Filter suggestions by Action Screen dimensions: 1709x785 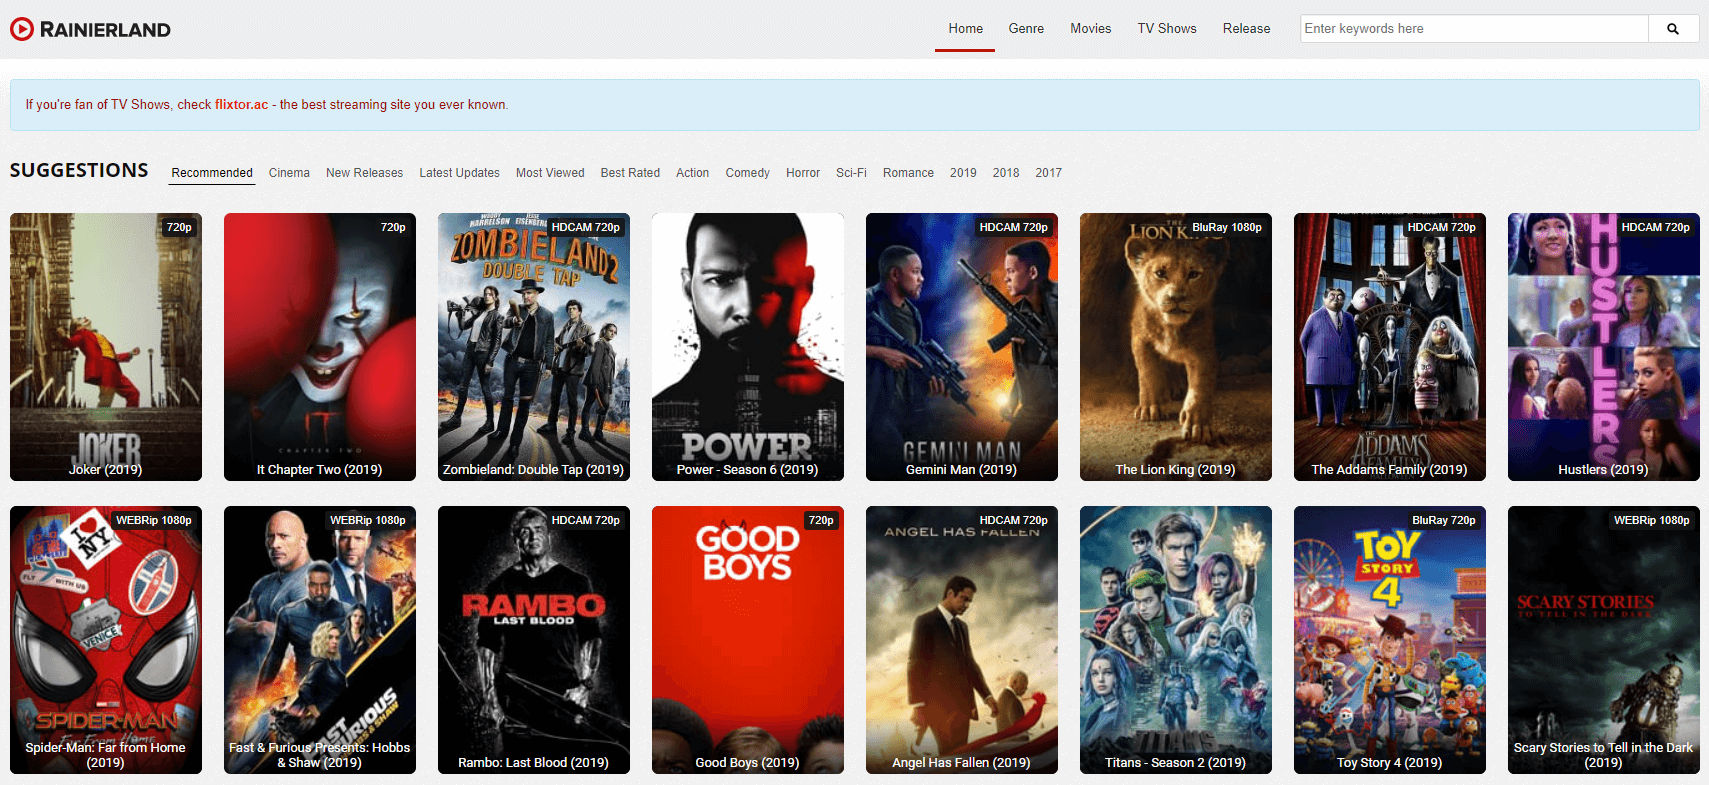point(692,173)
